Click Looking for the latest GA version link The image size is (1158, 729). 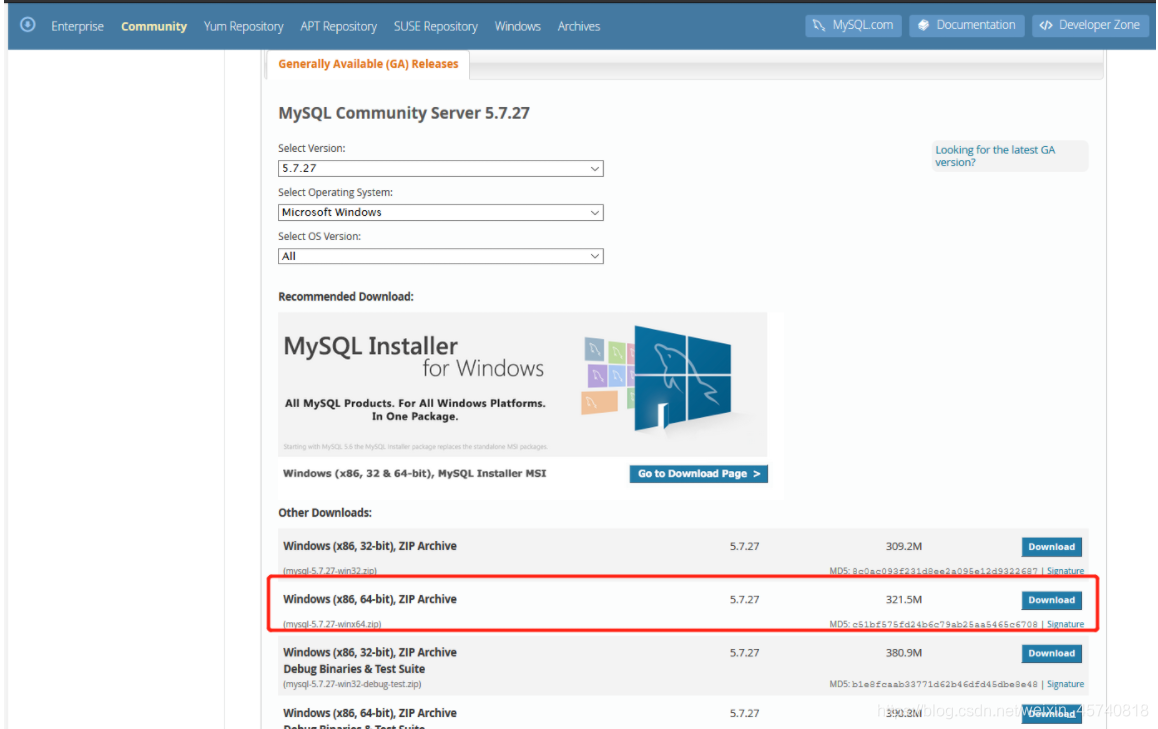(x=995, y=156)
